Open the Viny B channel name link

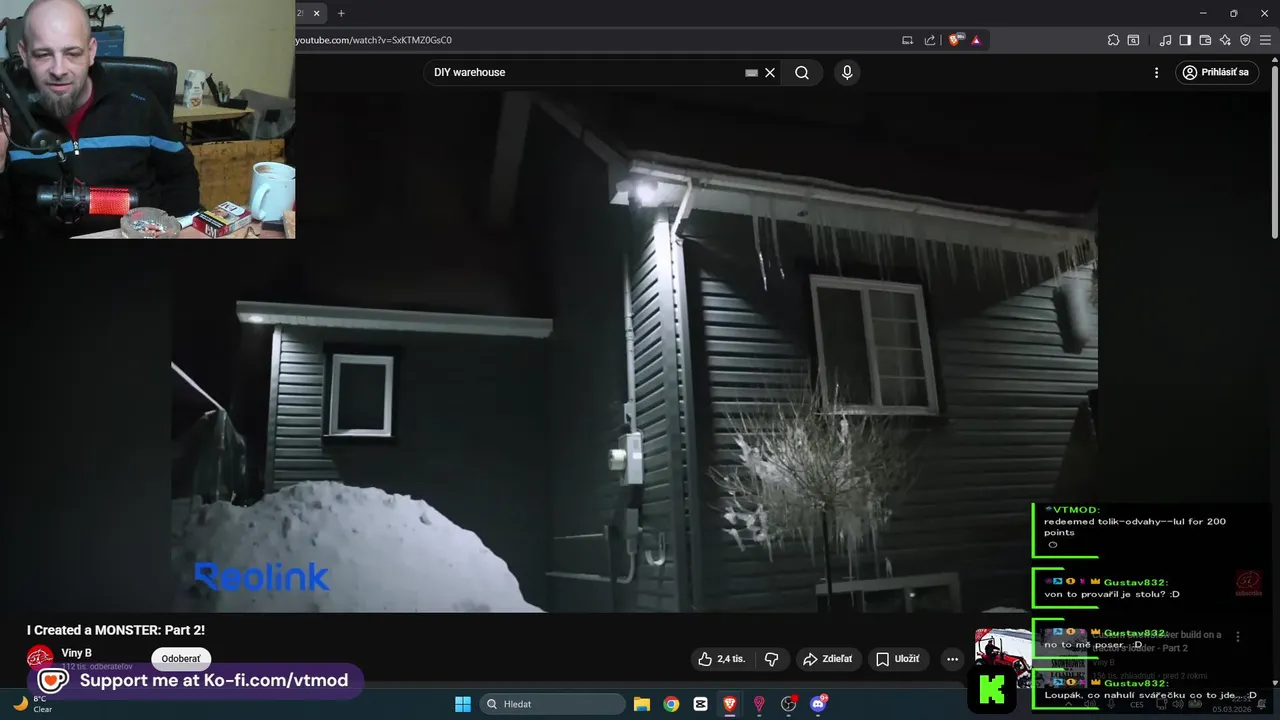pos(77,653)
